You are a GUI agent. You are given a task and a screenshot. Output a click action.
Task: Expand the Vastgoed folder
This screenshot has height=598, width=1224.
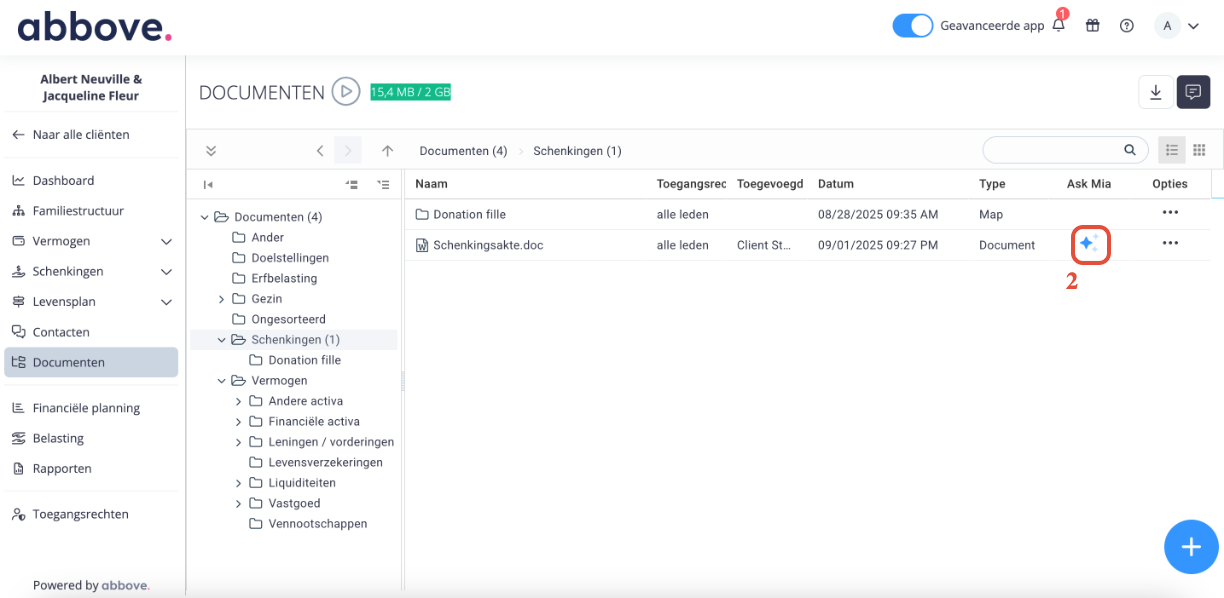click(x=239, y=503)
